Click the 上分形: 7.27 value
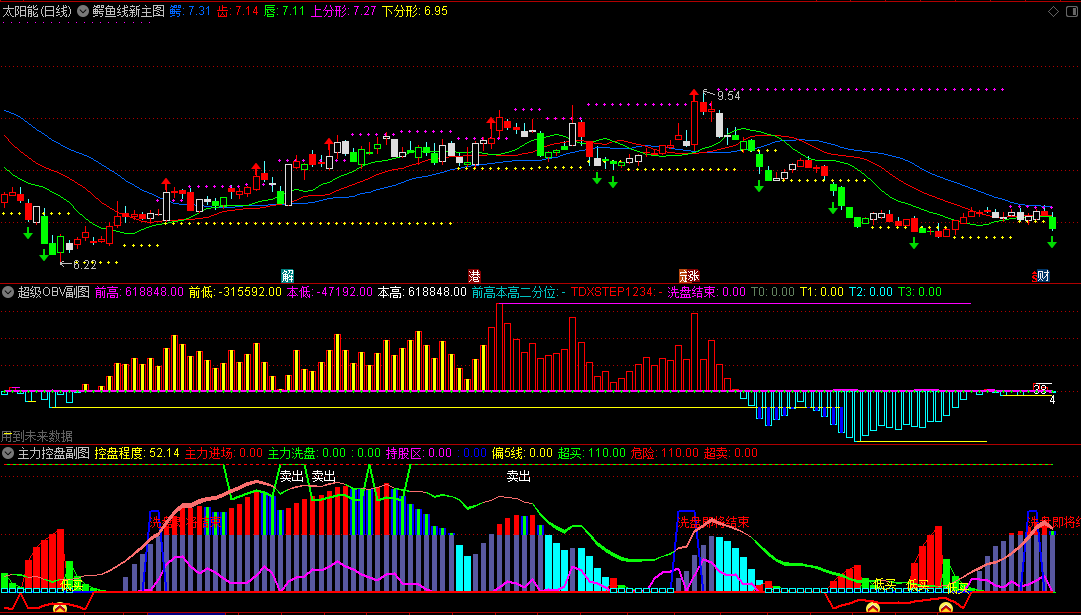 (343, 11)
